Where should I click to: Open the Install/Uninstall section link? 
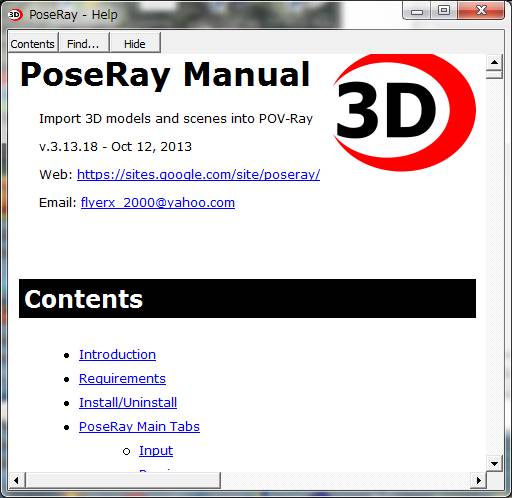pyautogui.click(x=128, y=402)
